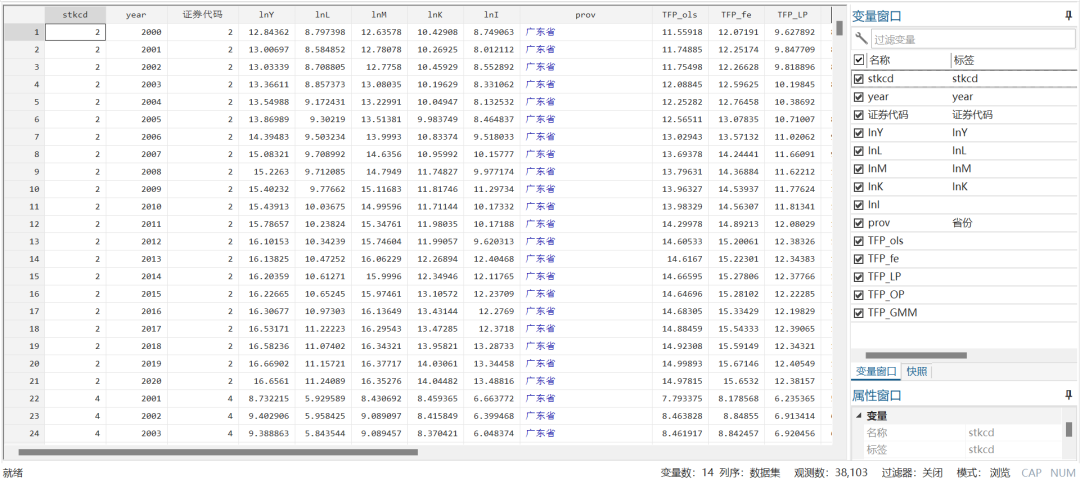Click lnL cell 9.708992
The width and height of the screenshot is (1080, 479).
[322, 154]
